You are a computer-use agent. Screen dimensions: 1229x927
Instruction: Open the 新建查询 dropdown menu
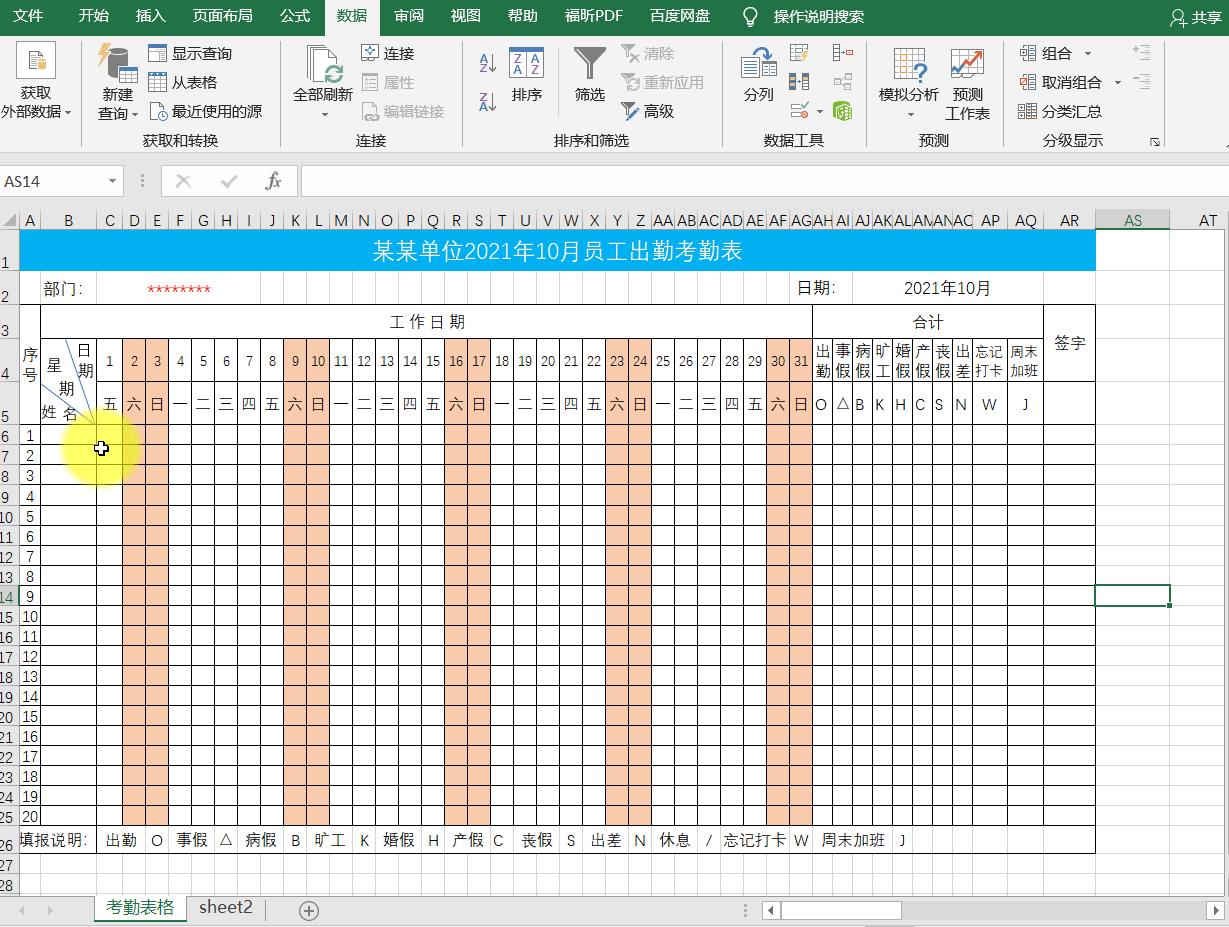pyautogui.click(x=118, y=113)
